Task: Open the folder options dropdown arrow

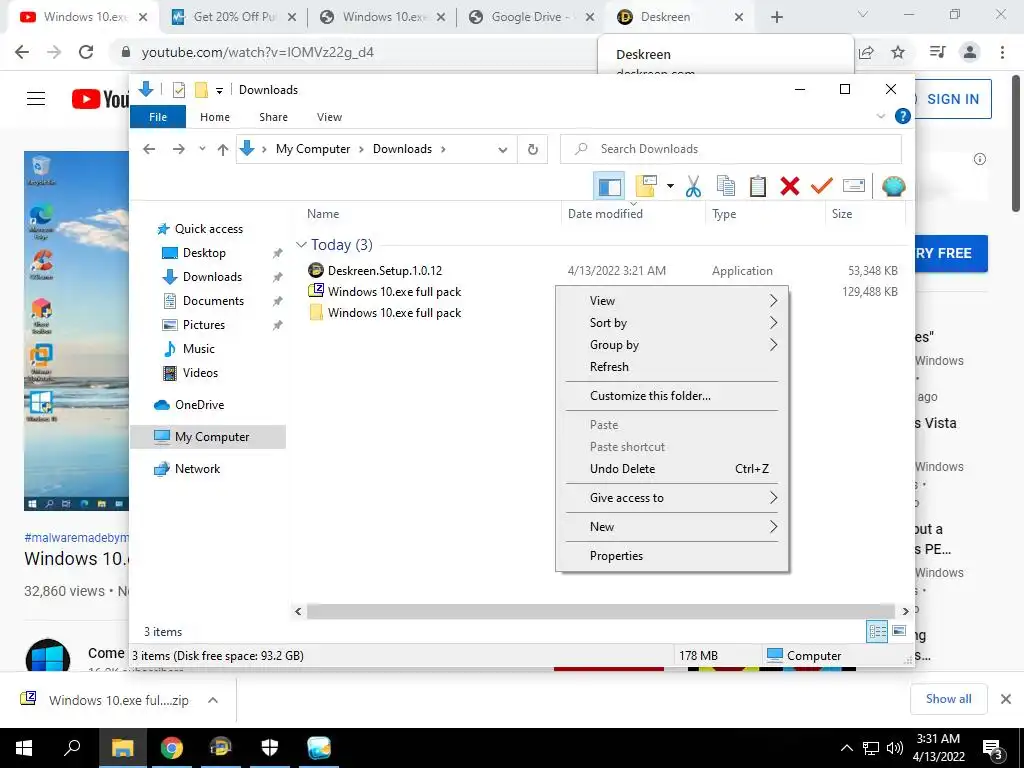Action: [x=670, y=186]
